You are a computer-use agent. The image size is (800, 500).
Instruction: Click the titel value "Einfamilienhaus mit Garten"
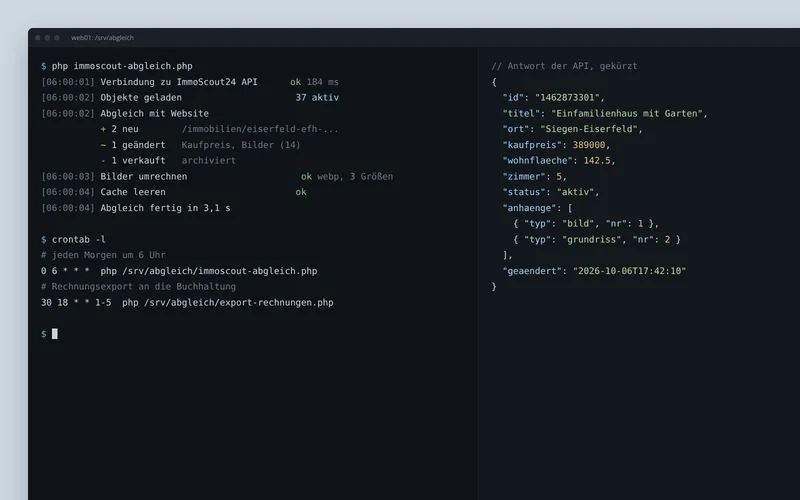[627, 114]
